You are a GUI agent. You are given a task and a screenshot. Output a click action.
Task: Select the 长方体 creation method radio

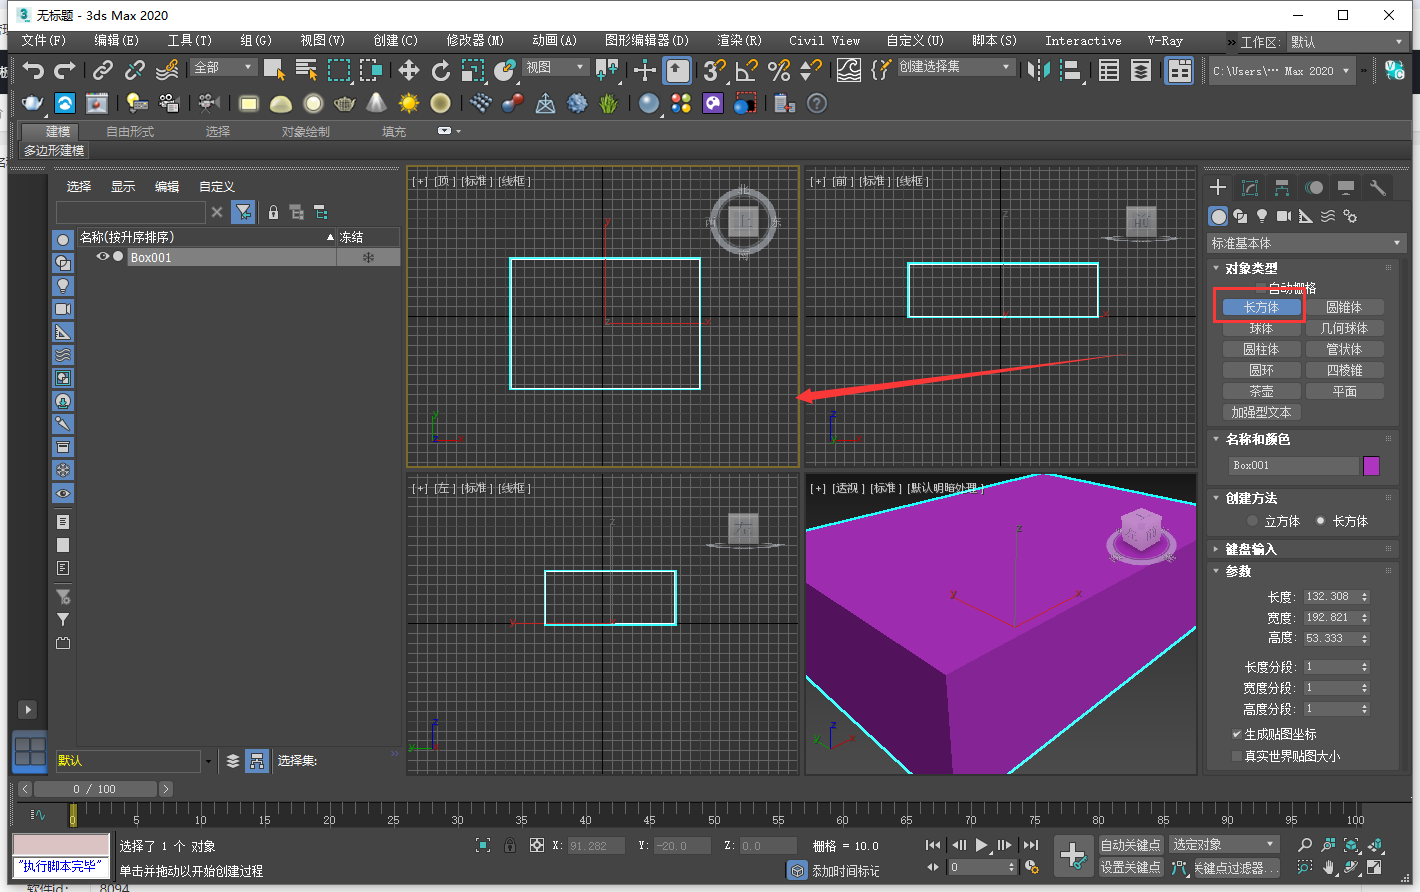click(x=1320, y=521)
